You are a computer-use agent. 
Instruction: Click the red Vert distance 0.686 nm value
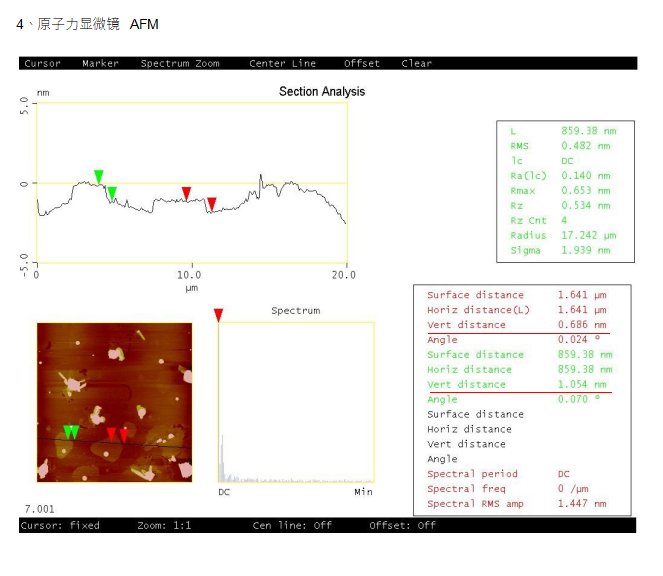pyautogui.click(x=582, y=325)
